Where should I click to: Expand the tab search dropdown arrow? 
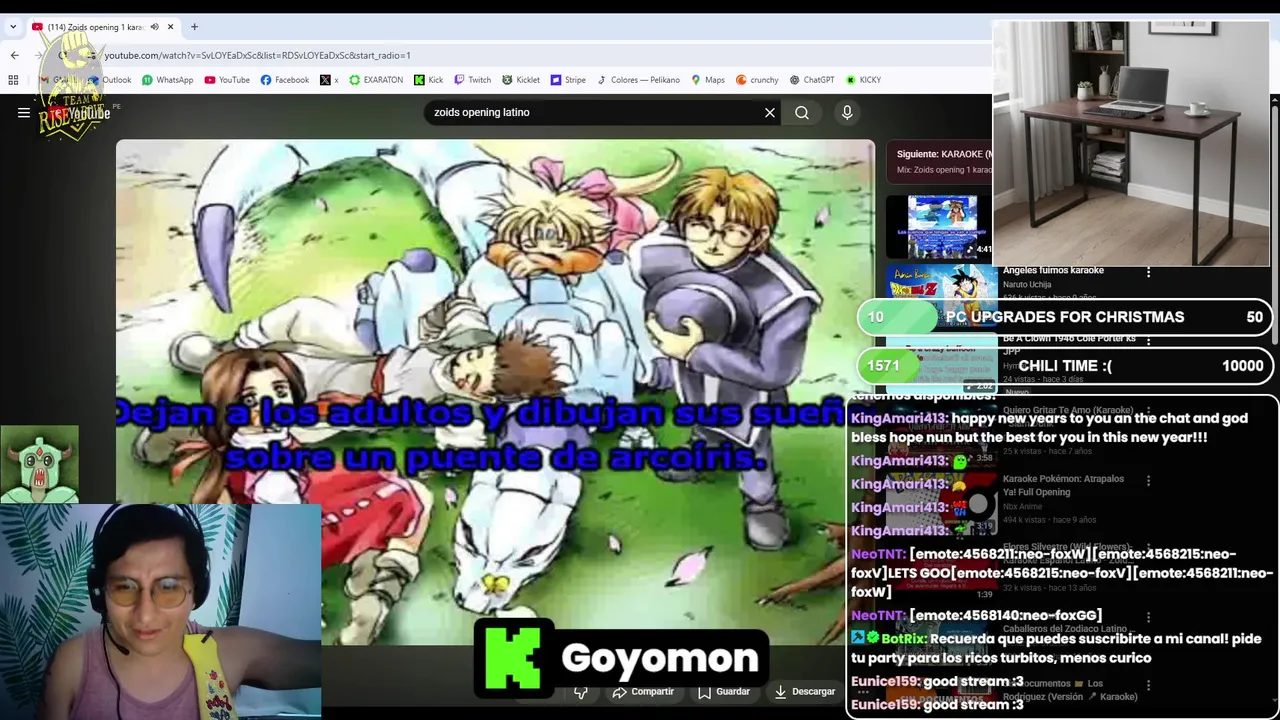(12, 27)
